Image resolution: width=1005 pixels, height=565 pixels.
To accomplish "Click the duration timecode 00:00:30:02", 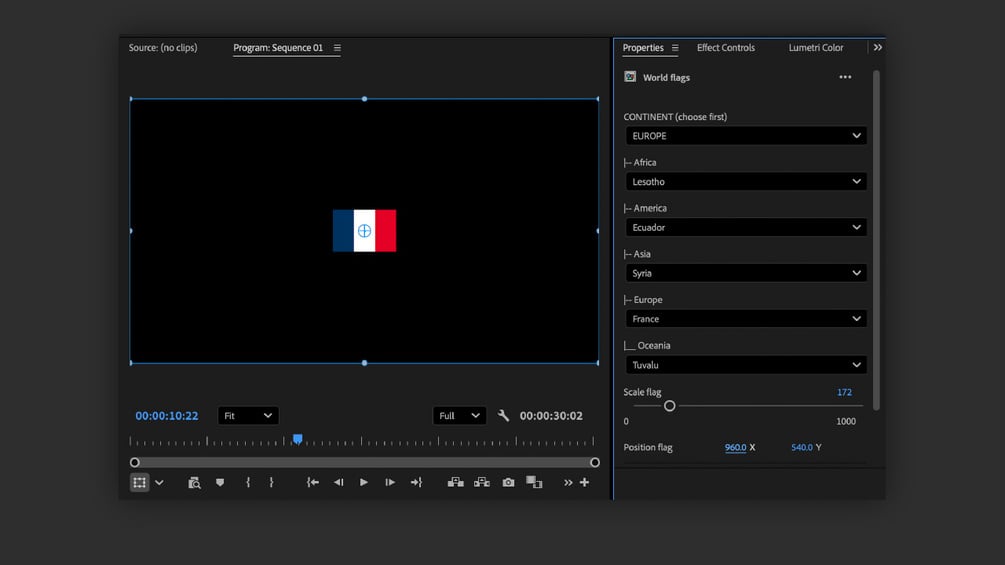I will 551,416.
